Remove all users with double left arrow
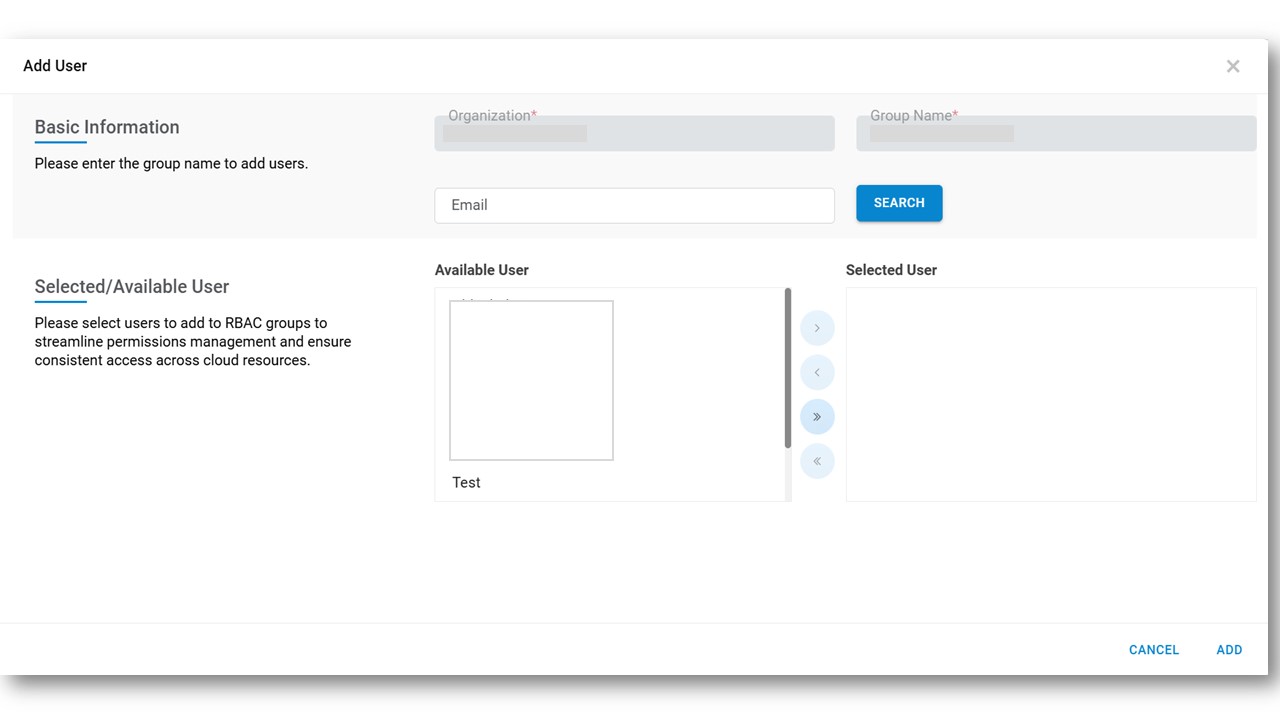The height and width of the screenshot is (720, 1280). click(817, 461)
